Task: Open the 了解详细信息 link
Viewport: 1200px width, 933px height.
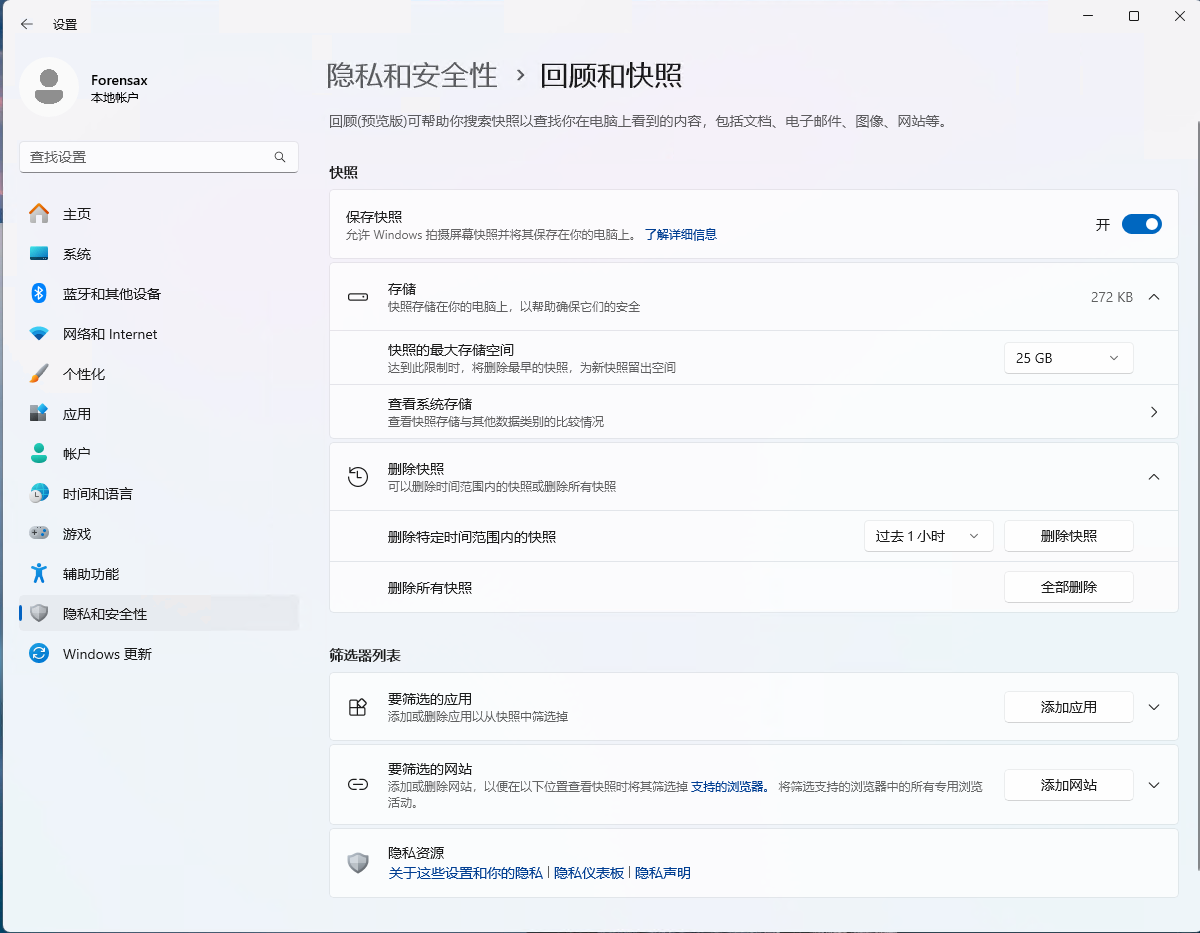Action: [680, 235]
